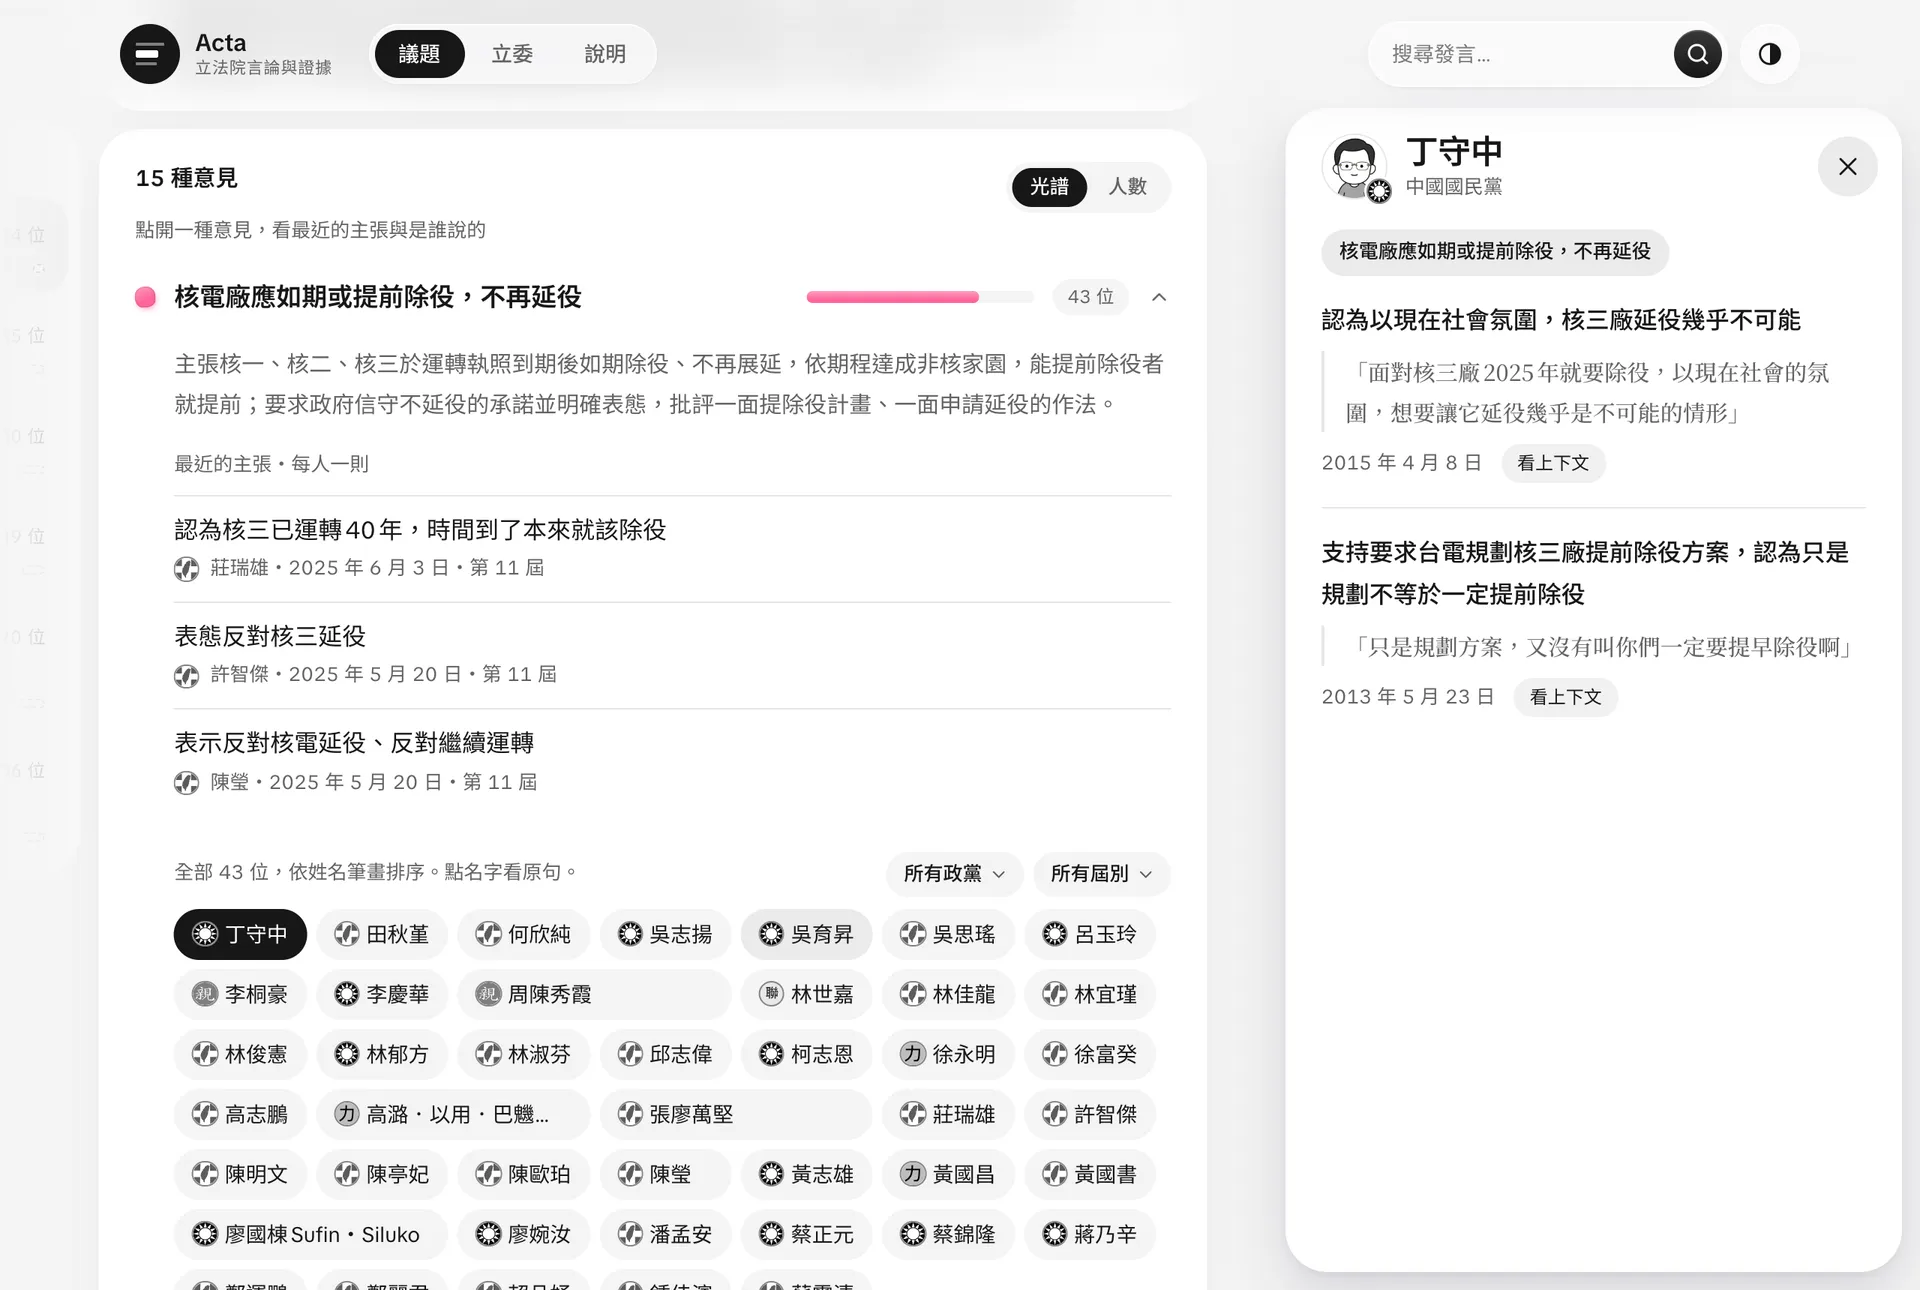The image size is (1920, 1290).
Task: Click the Acta logo icon
Action: 150,54
